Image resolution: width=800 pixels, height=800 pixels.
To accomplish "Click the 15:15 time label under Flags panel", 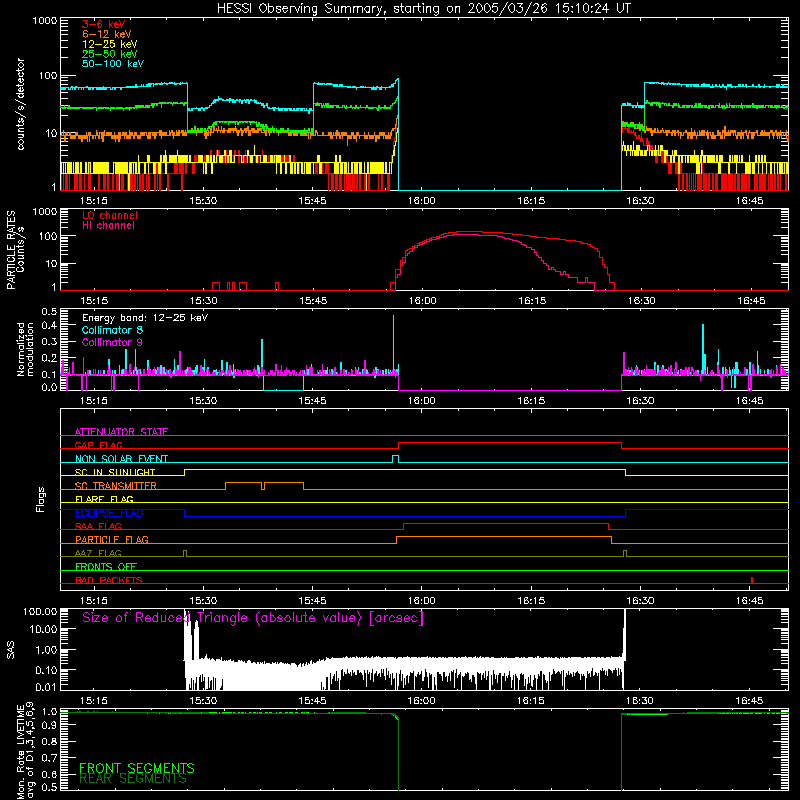I will pyautogui.click(x=94, y=601).
